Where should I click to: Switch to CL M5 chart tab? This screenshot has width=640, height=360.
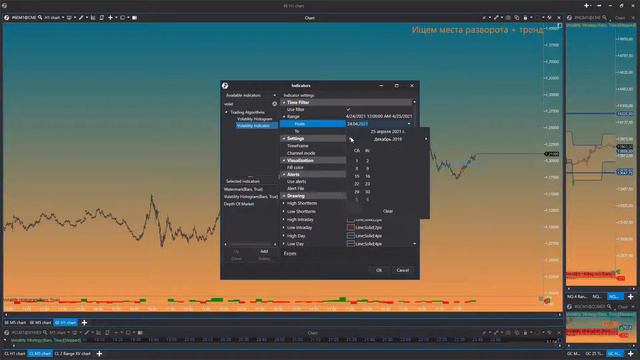40,353
